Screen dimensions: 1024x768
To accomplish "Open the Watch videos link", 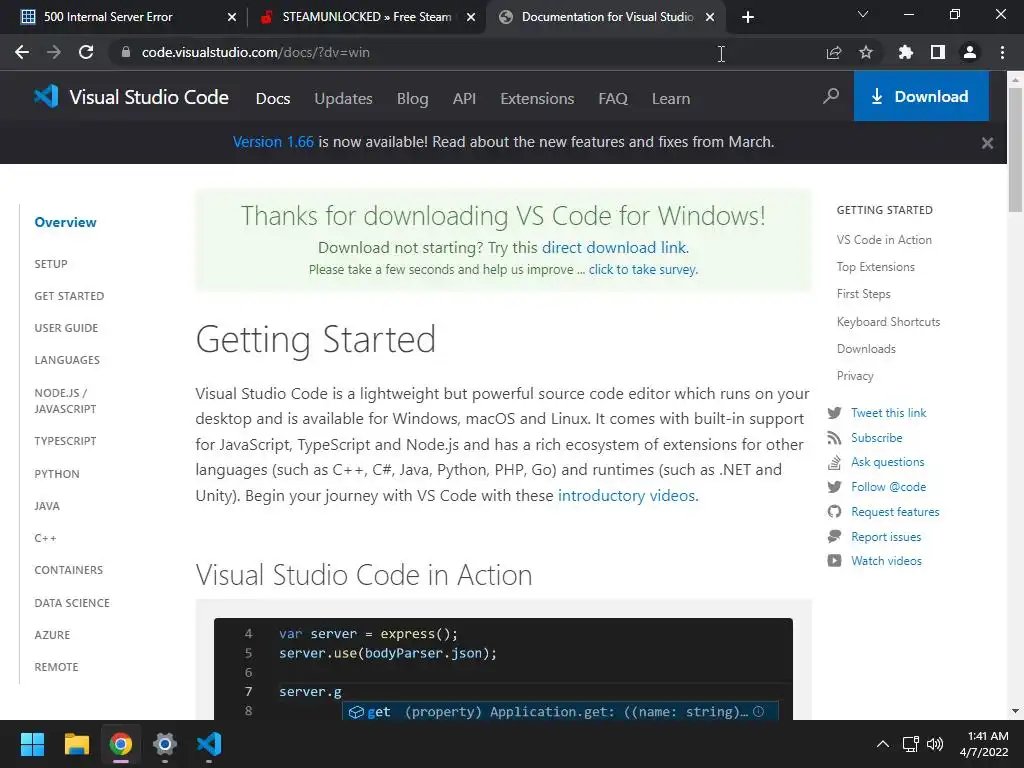I will [x=886, y=561].
